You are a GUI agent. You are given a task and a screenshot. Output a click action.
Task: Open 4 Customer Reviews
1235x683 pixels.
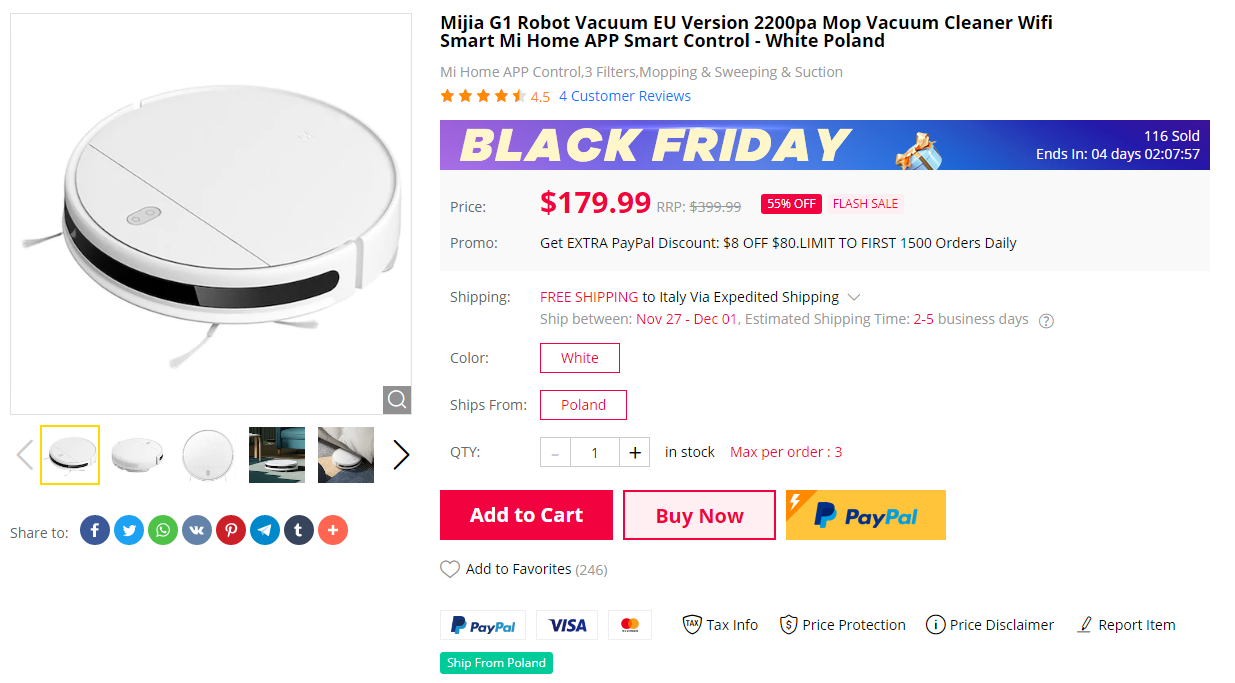point(625,95)
